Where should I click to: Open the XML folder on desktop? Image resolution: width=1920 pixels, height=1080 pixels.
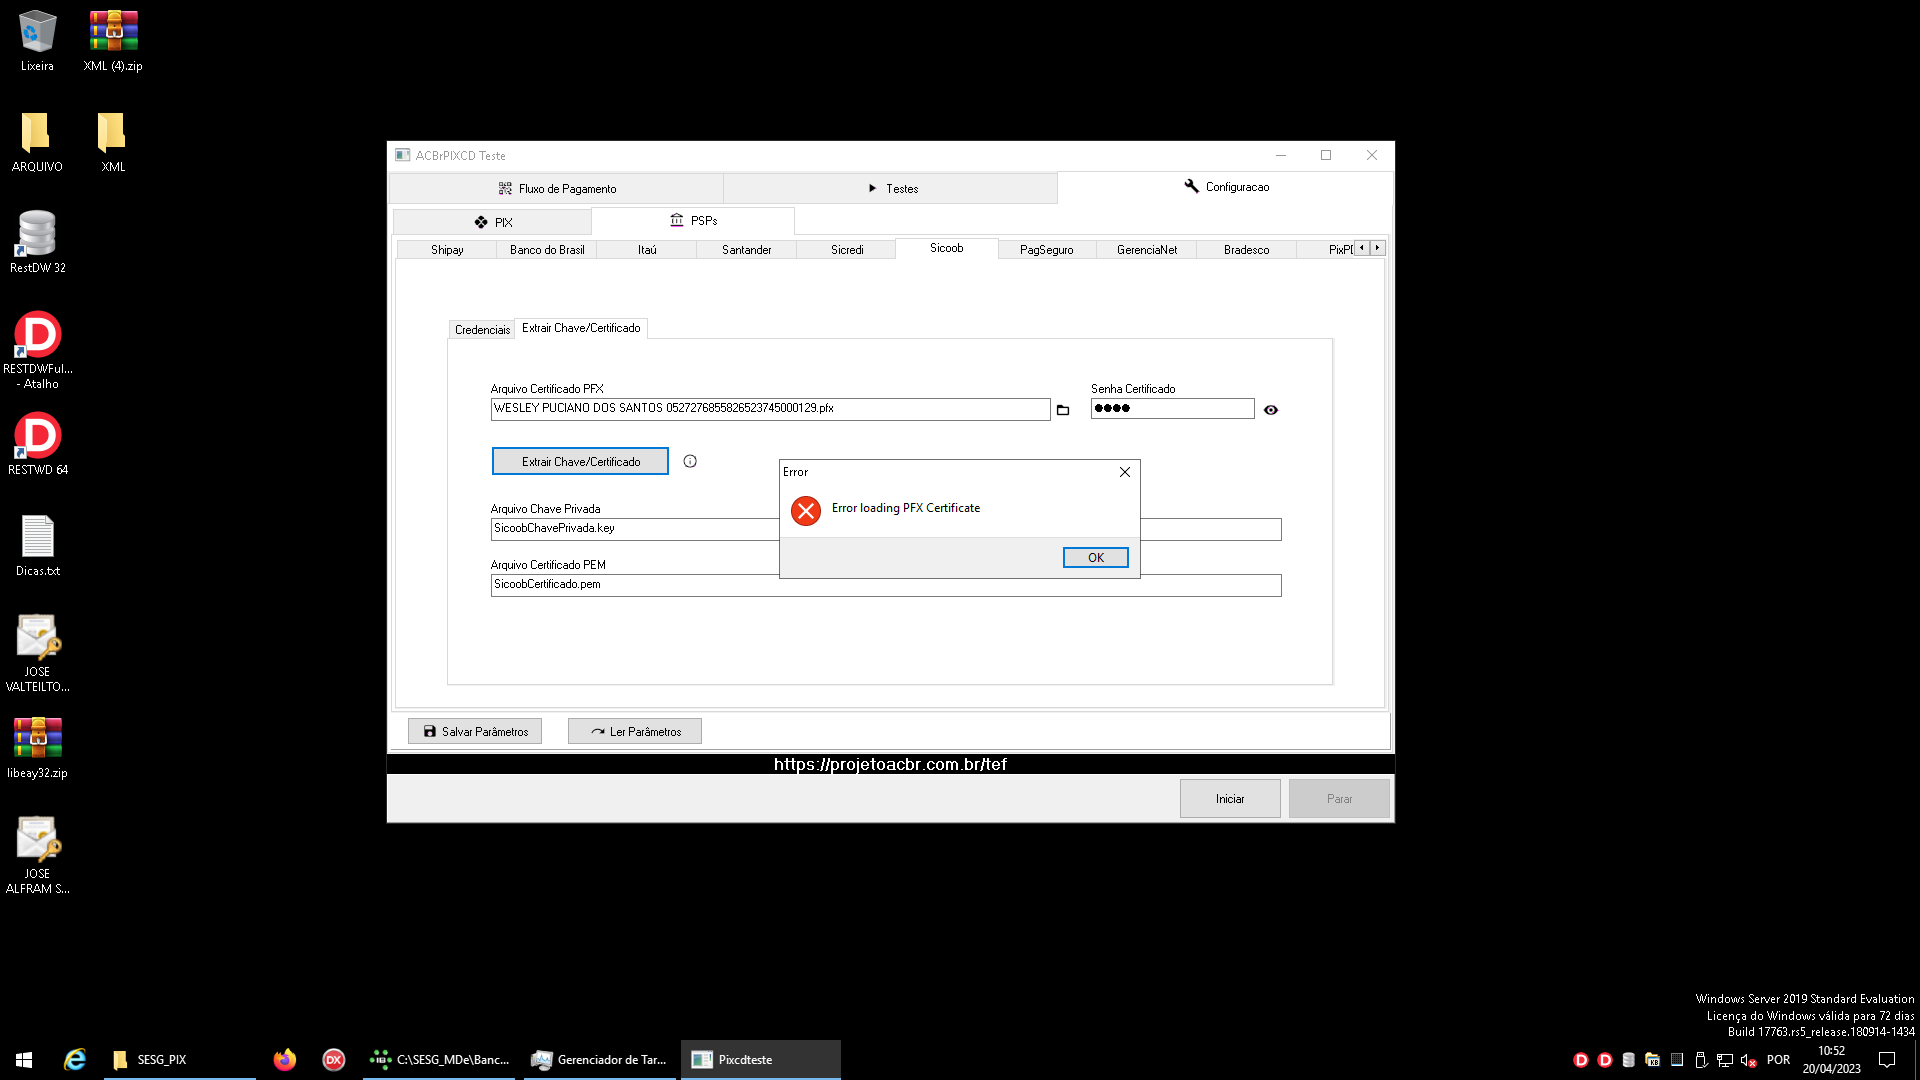(x=113, y=141)
